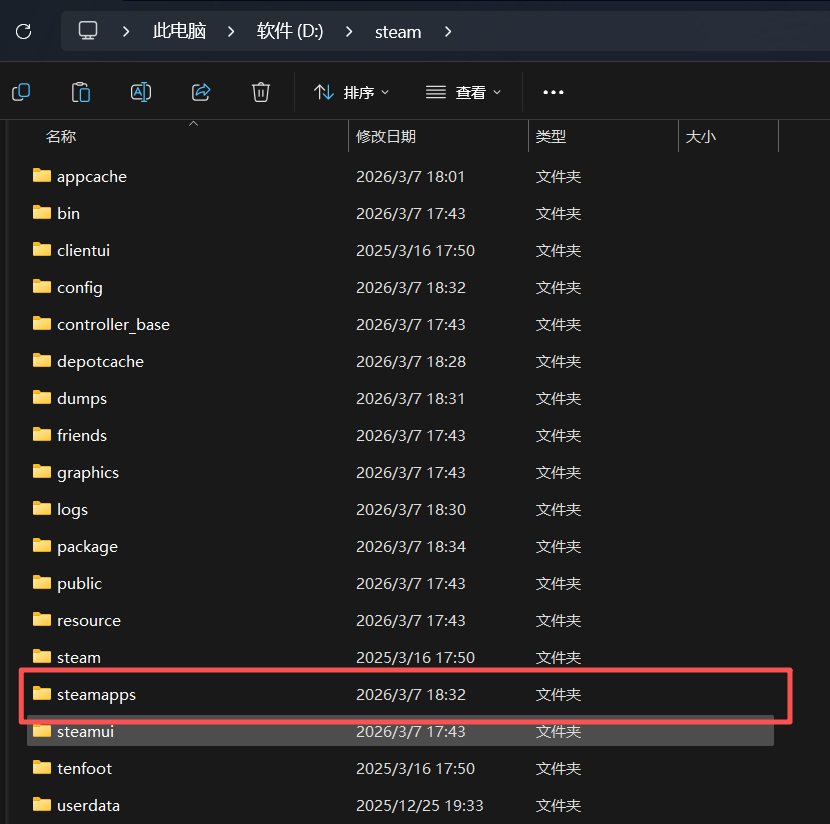Select the controller_base folder icon
This screenshot has height=824, width=830.
(x=42, y=323)
